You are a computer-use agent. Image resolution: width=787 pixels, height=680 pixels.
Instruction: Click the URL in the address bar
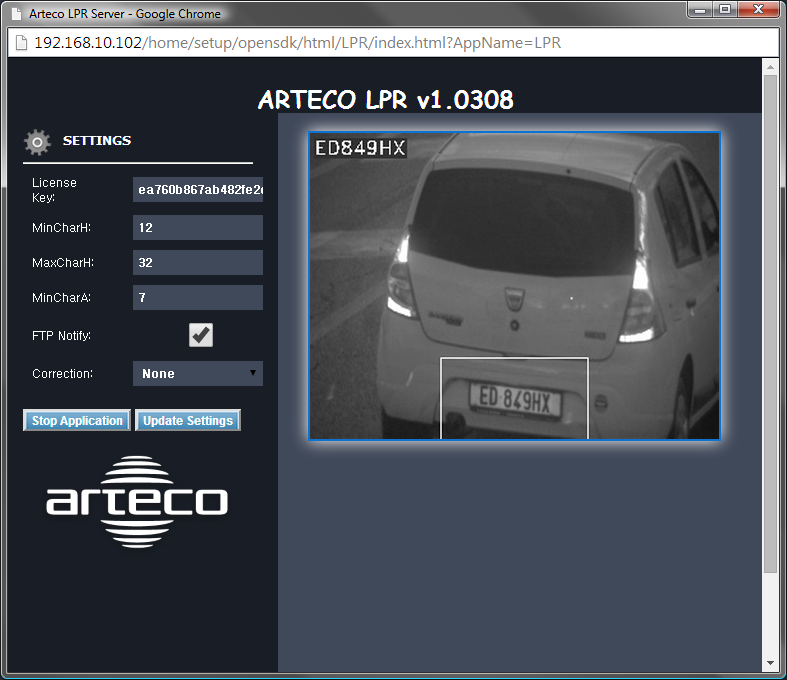click(x=297, y=43)
